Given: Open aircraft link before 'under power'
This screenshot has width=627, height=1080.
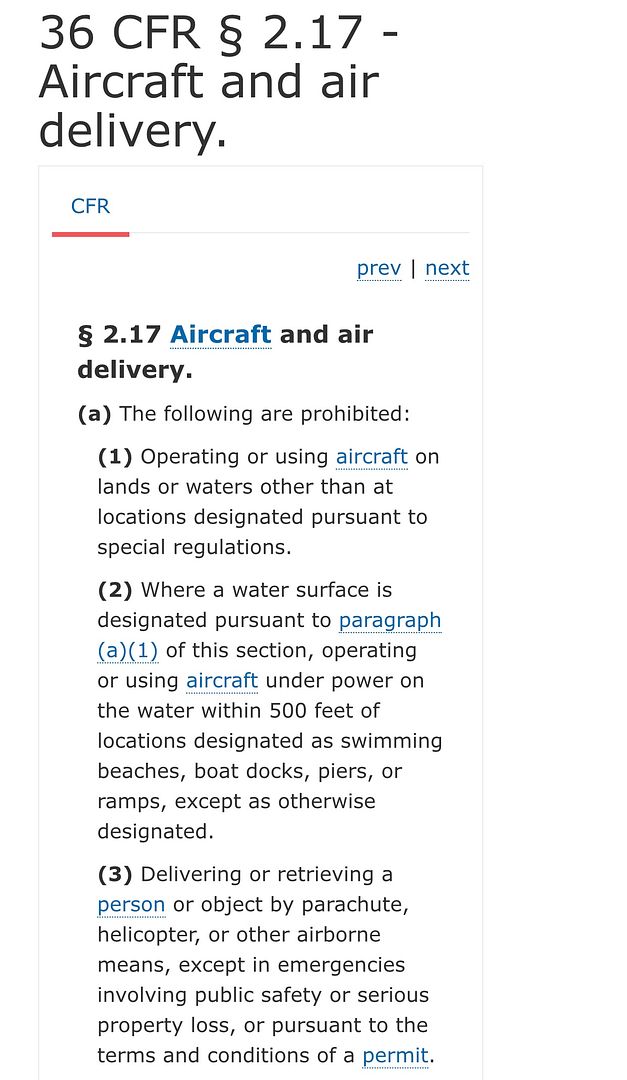Looking at the screenshot, I should tap(222, 681).
